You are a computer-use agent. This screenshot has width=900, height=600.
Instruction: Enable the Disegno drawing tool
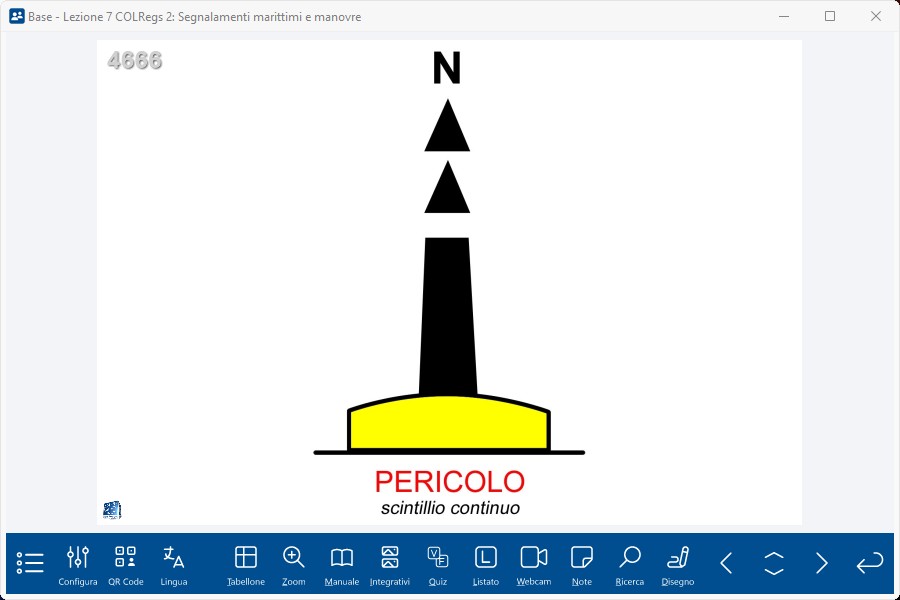pyautogui.click(x=678, y=564)
